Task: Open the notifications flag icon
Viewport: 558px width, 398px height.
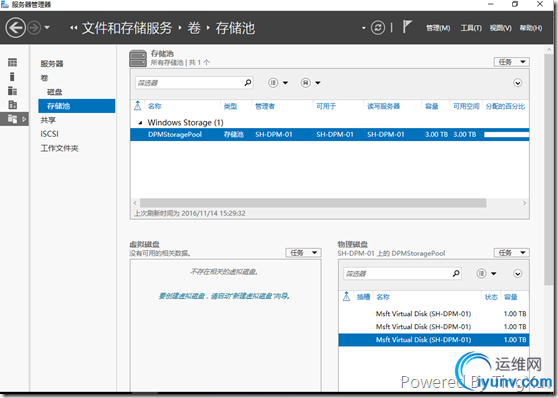Action: (x=407, y=27)
